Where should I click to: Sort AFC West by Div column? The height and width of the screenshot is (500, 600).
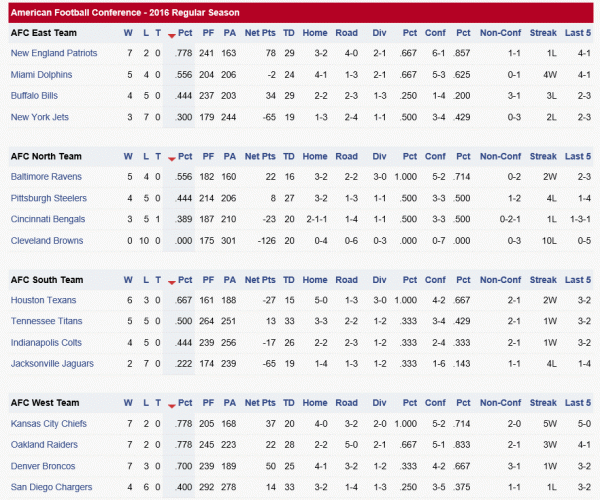pos(379,403)
